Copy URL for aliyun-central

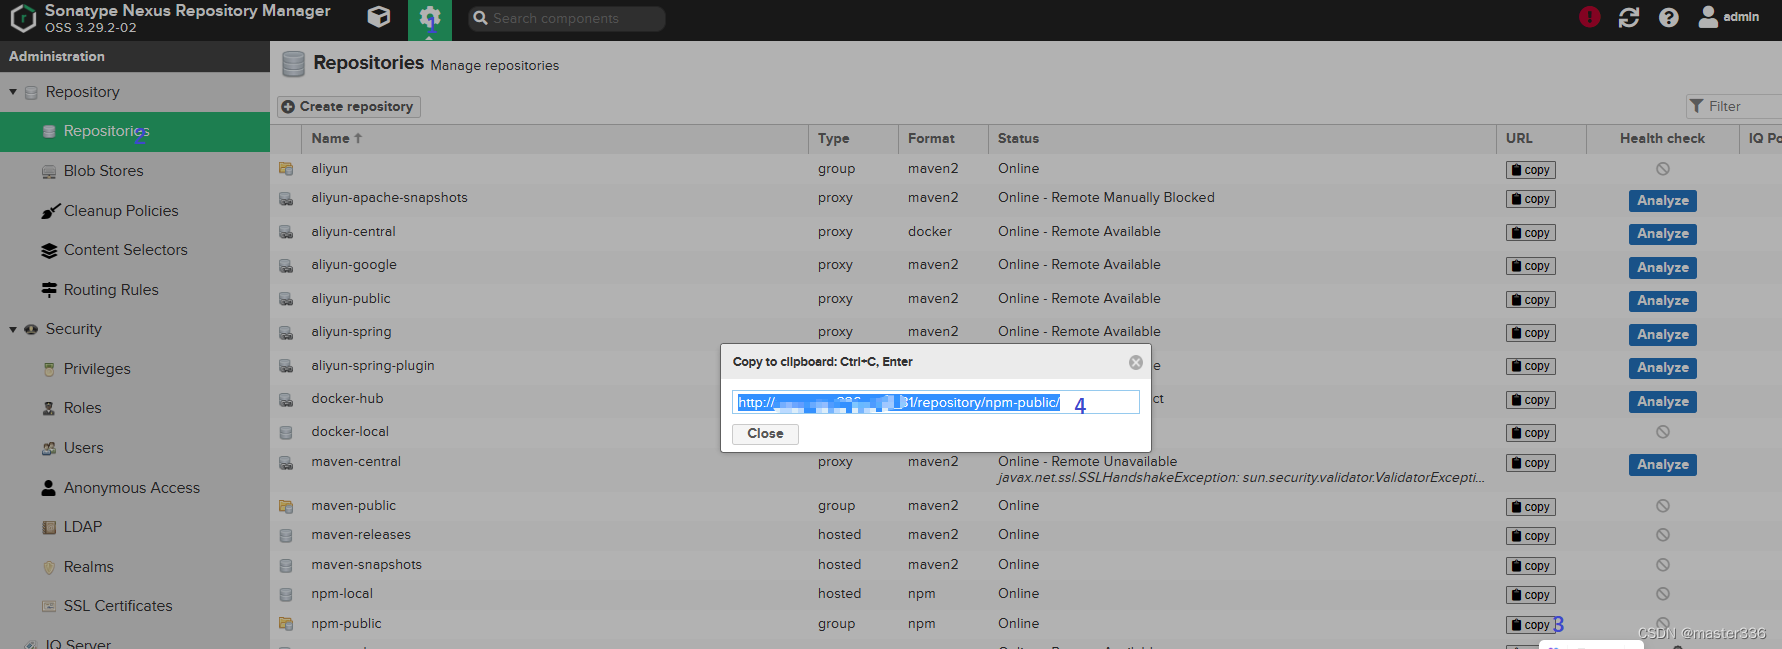[1530, 233]
